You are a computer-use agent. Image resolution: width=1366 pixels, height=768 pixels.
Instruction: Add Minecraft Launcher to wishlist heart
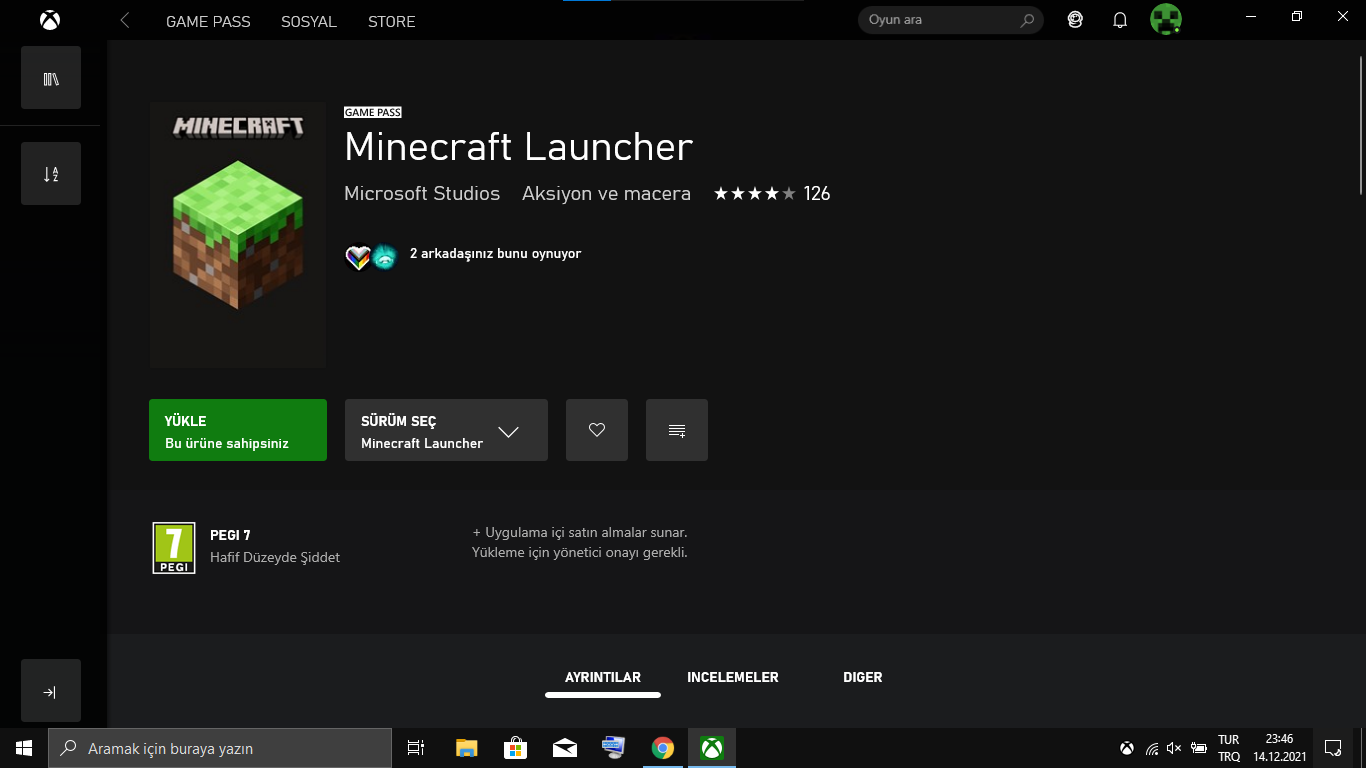click(x=597, y=430)
